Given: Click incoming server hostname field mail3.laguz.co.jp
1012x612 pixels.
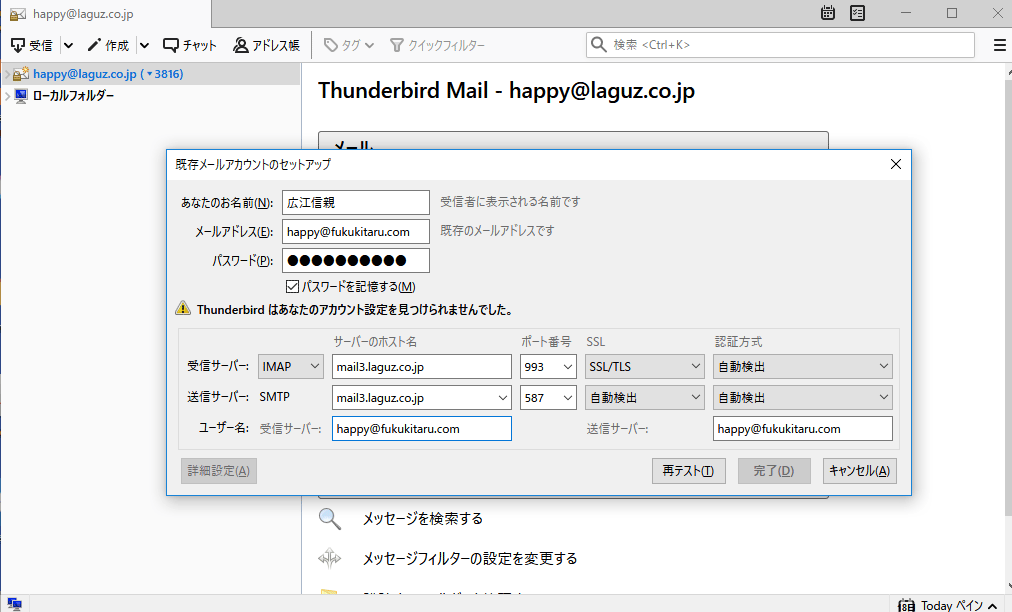Looking at the screenshot, I should coord(421,366).
